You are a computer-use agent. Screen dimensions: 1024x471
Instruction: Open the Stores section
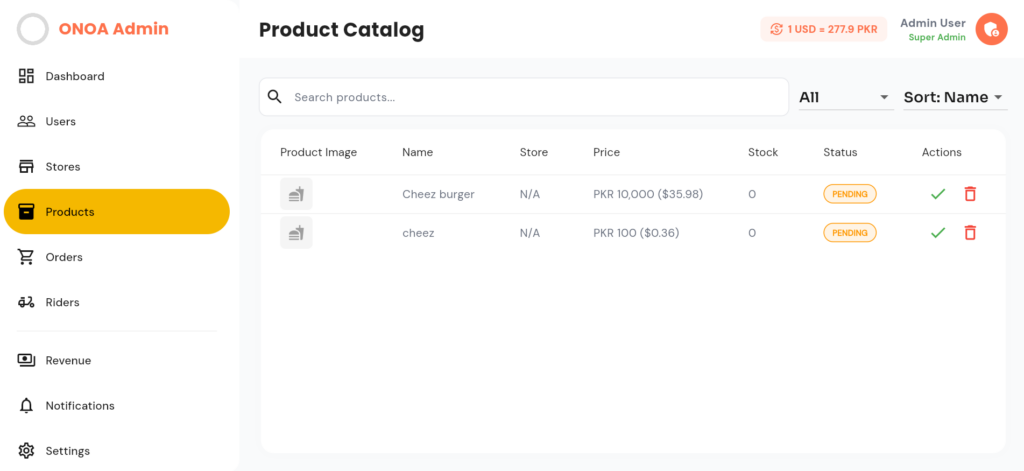(116, 167)
